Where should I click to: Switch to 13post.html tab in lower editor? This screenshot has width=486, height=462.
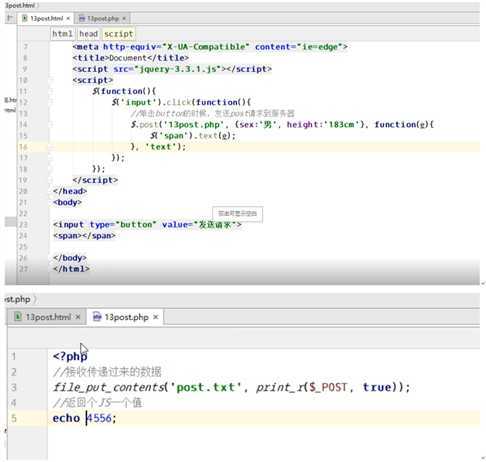(47, 317)
